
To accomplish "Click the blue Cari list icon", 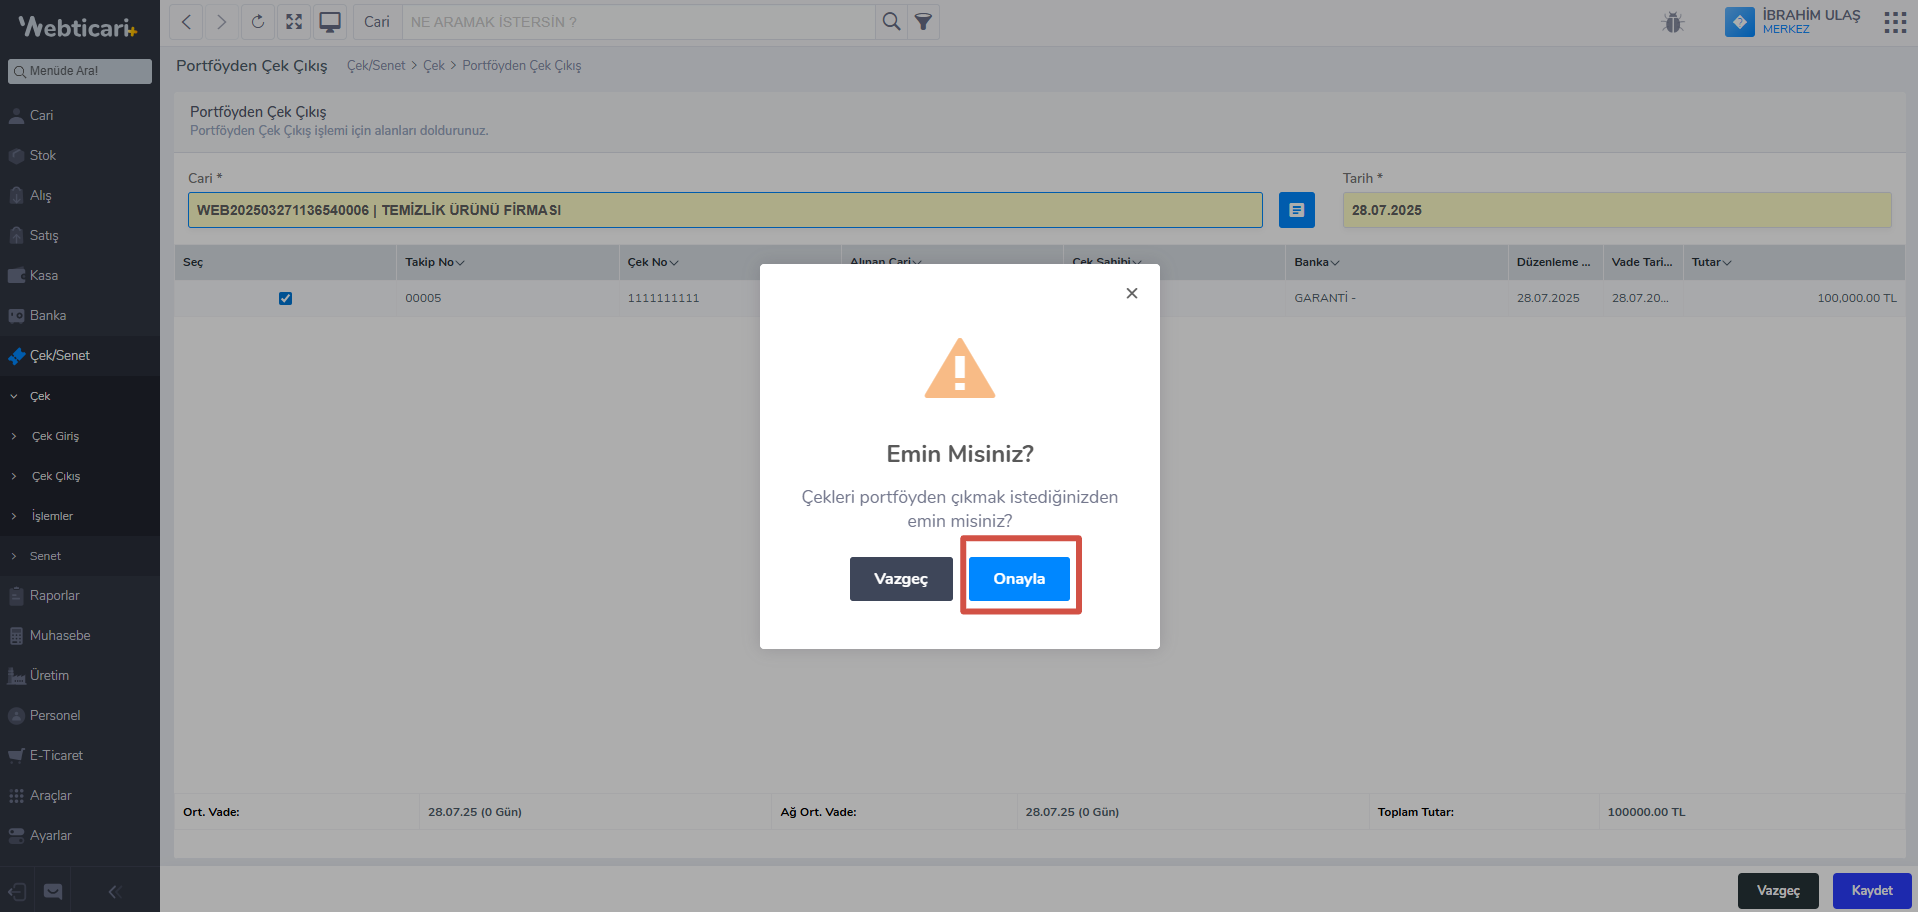I will tap(1296, 210).
